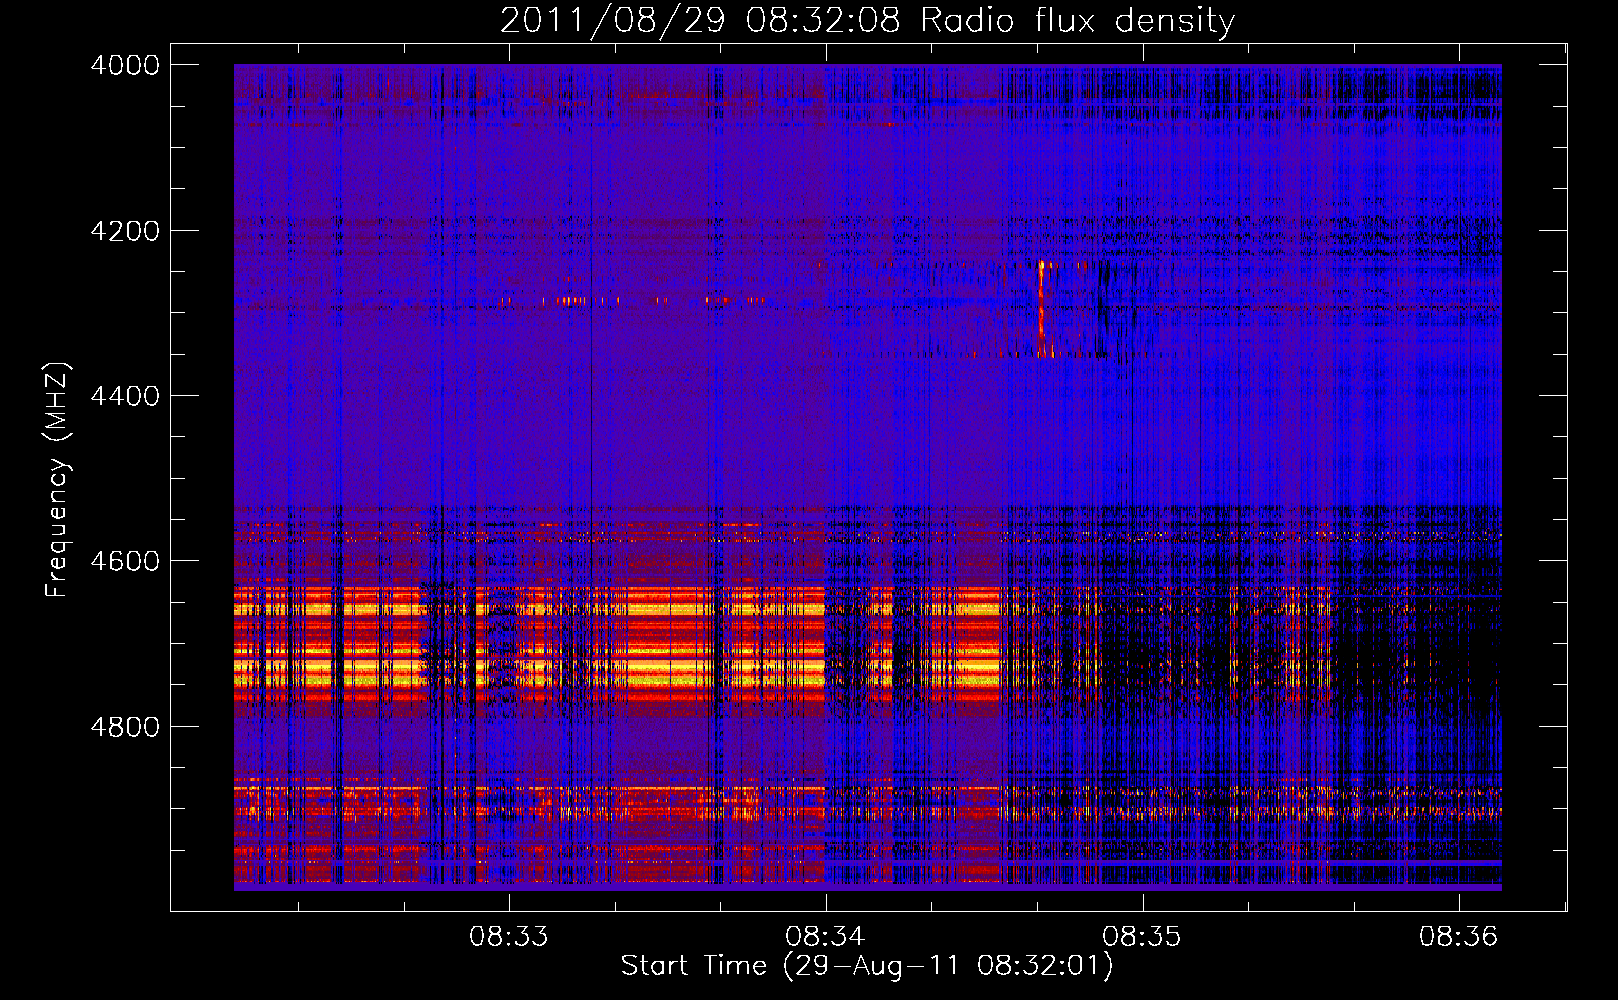Select the 08:36 time axis label

click(1459, 936)
